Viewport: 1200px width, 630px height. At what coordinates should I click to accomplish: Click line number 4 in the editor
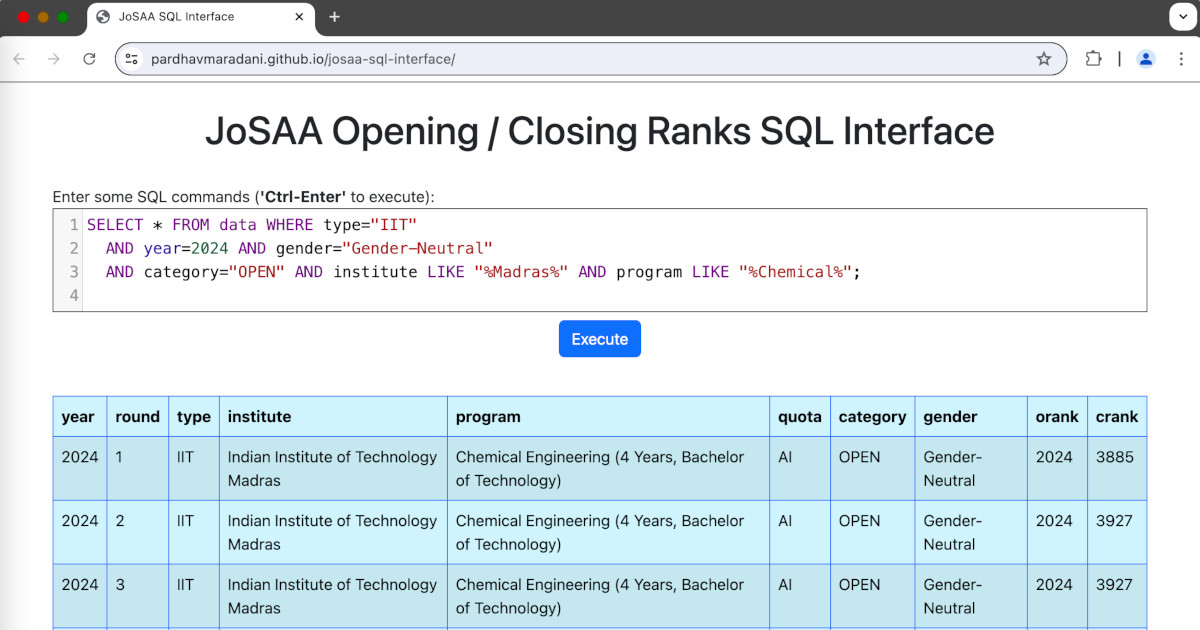(74, 295)
